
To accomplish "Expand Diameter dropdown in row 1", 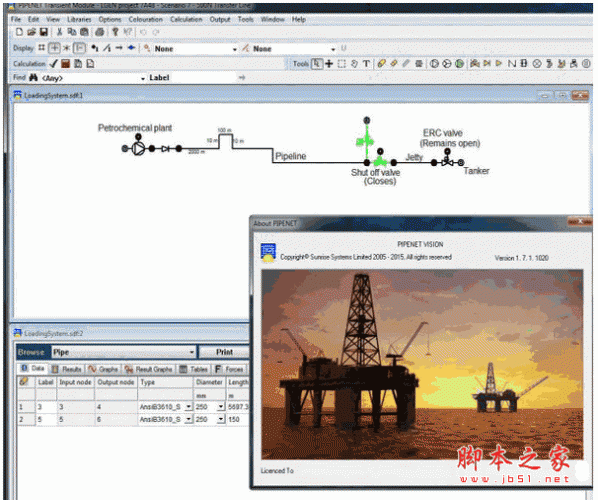I will (x=221, y=407).
